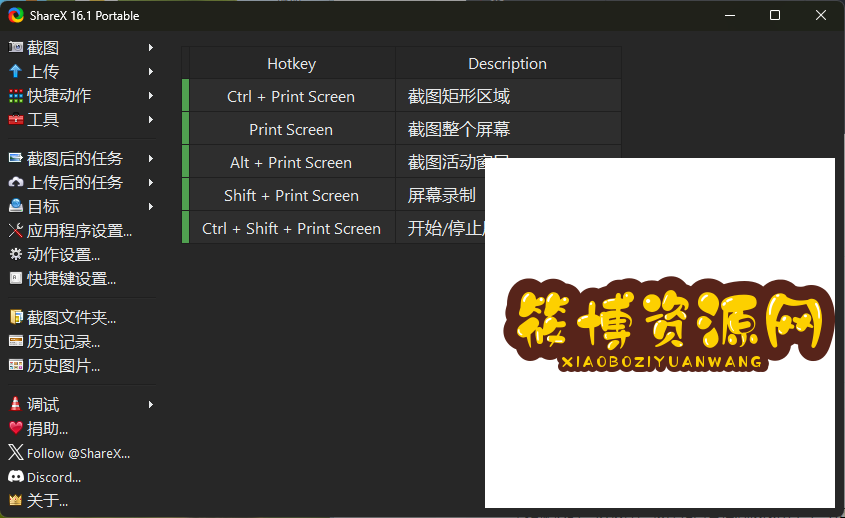Click the 历史记录 history icon
This screenshot has width=845, height=518.
16,341
